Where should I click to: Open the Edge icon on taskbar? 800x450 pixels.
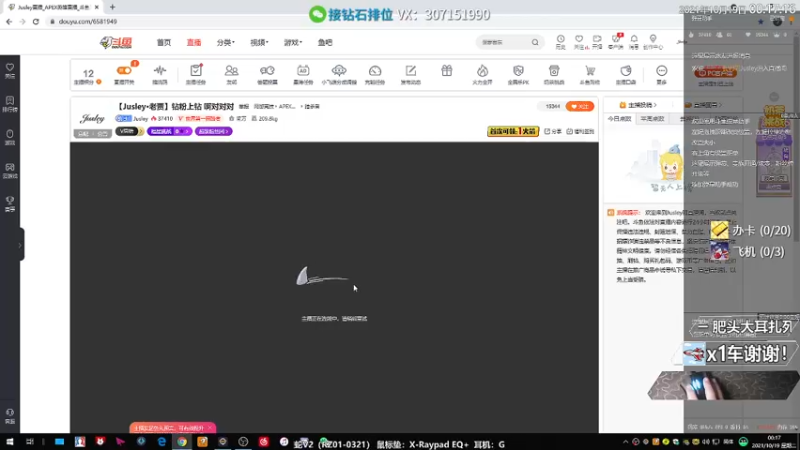[162, 442]
